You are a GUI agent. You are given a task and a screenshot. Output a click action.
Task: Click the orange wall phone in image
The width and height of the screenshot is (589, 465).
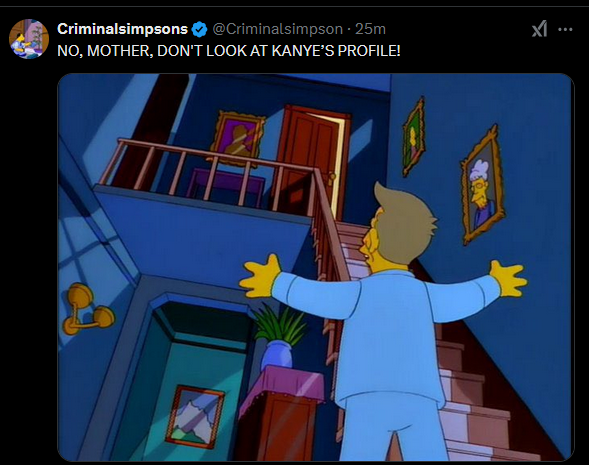88,309
